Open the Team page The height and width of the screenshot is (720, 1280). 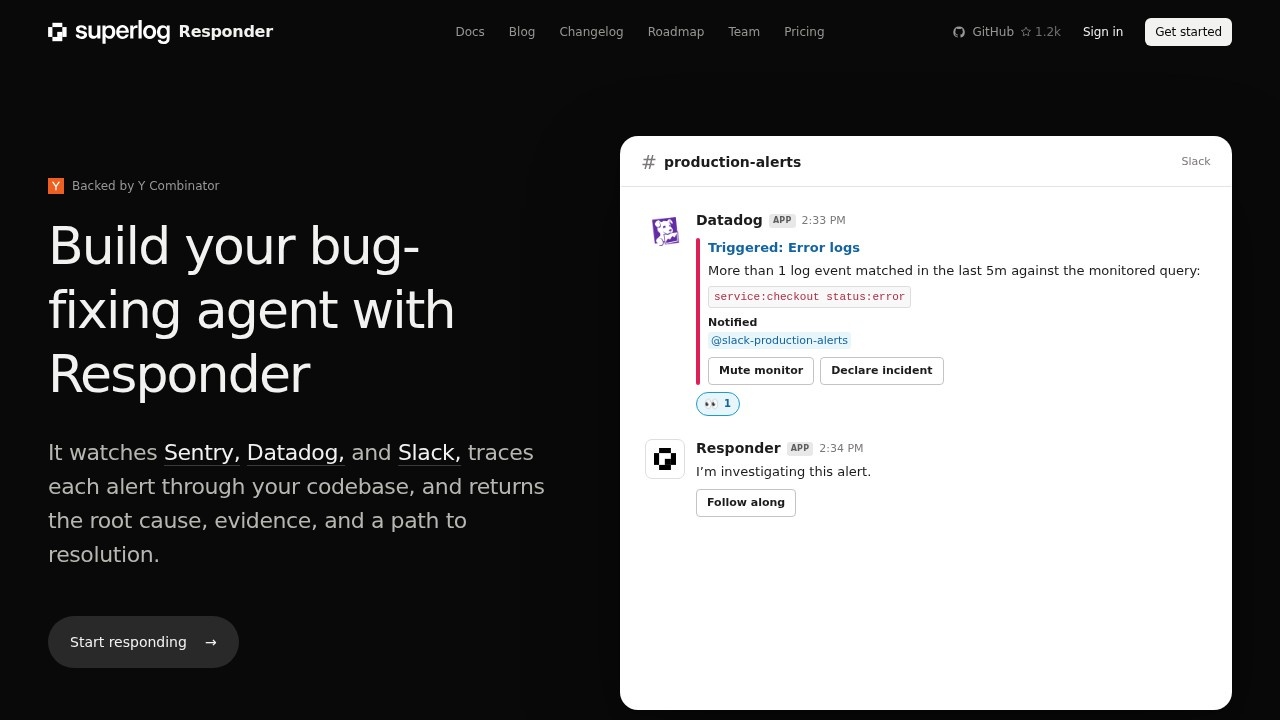[x=744, y=32]
